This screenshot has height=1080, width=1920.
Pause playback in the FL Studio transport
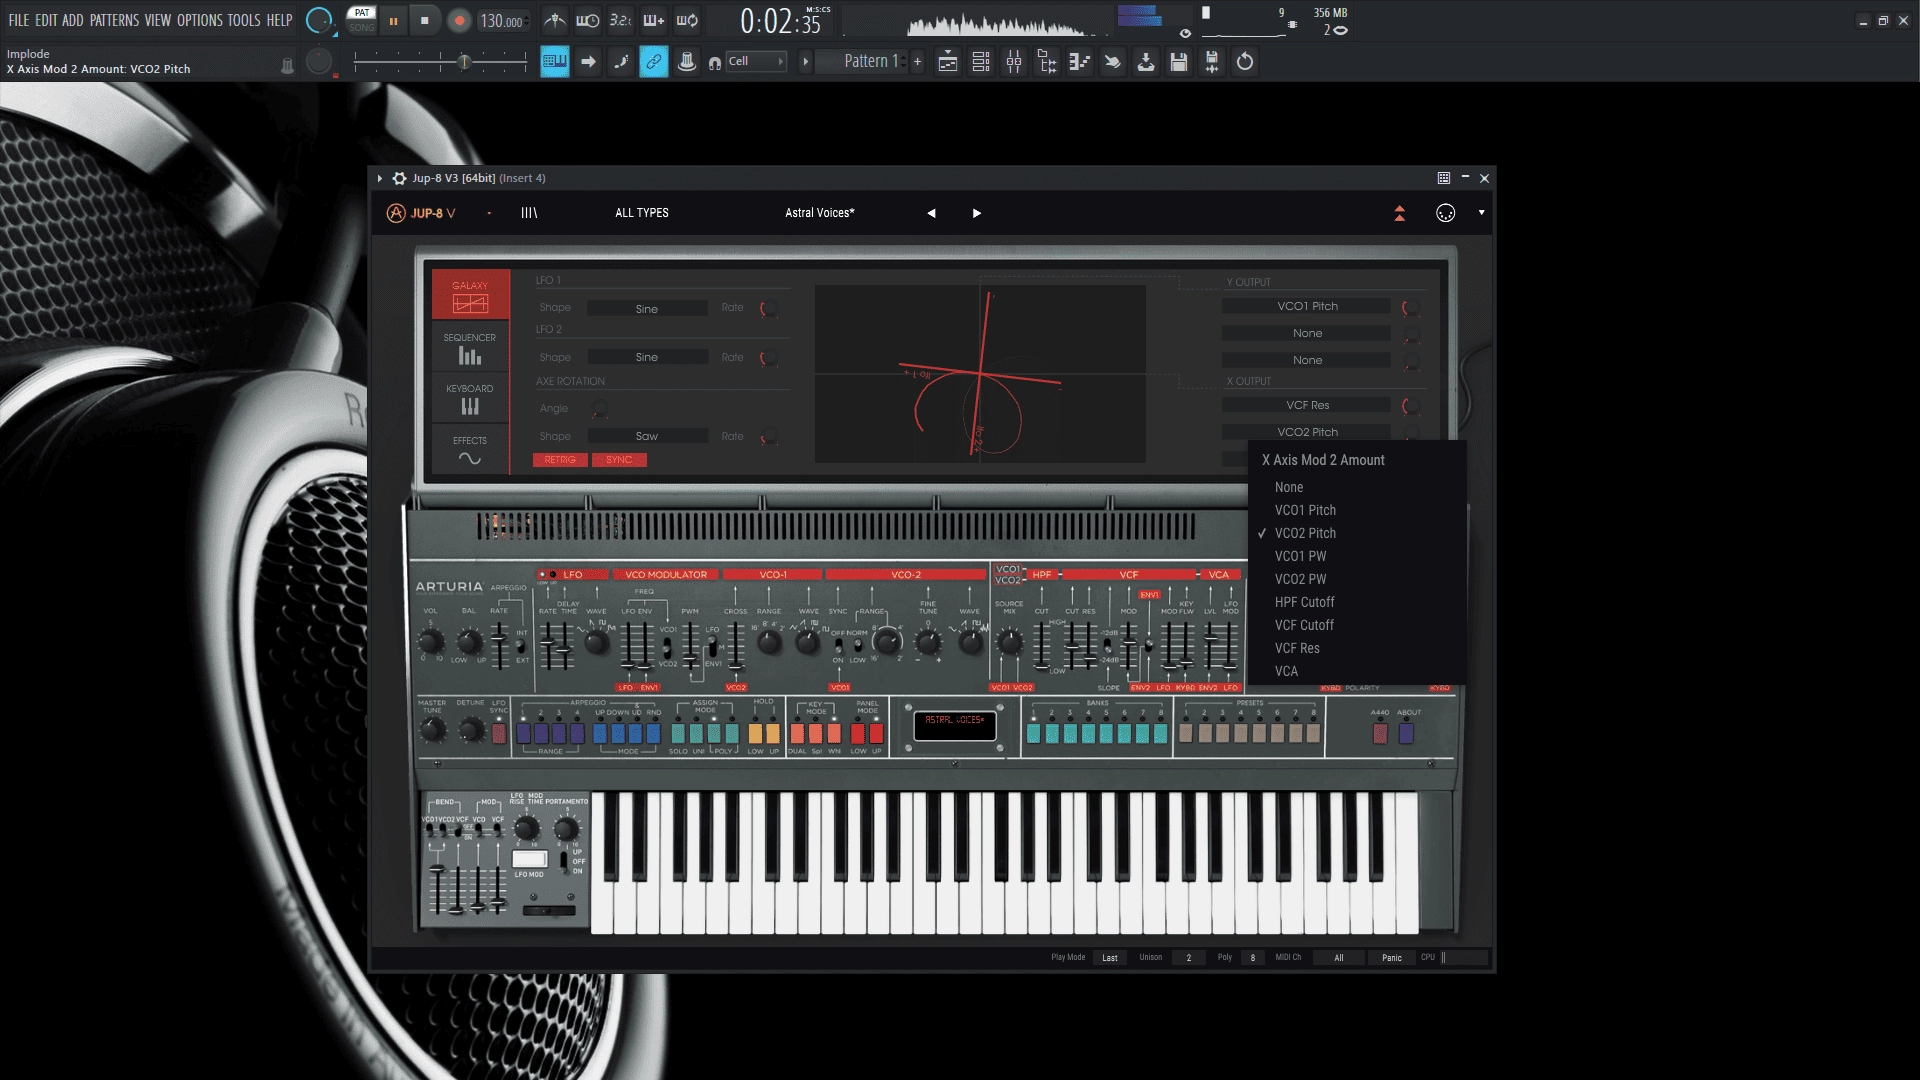[393, 21]
